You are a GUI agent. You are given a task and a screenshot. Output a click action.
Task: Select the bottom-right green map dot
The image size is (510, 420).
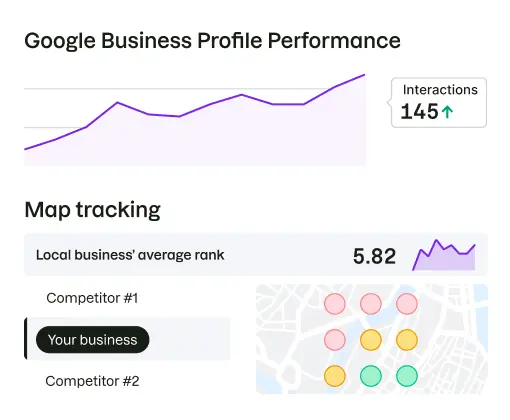(407, 376)
